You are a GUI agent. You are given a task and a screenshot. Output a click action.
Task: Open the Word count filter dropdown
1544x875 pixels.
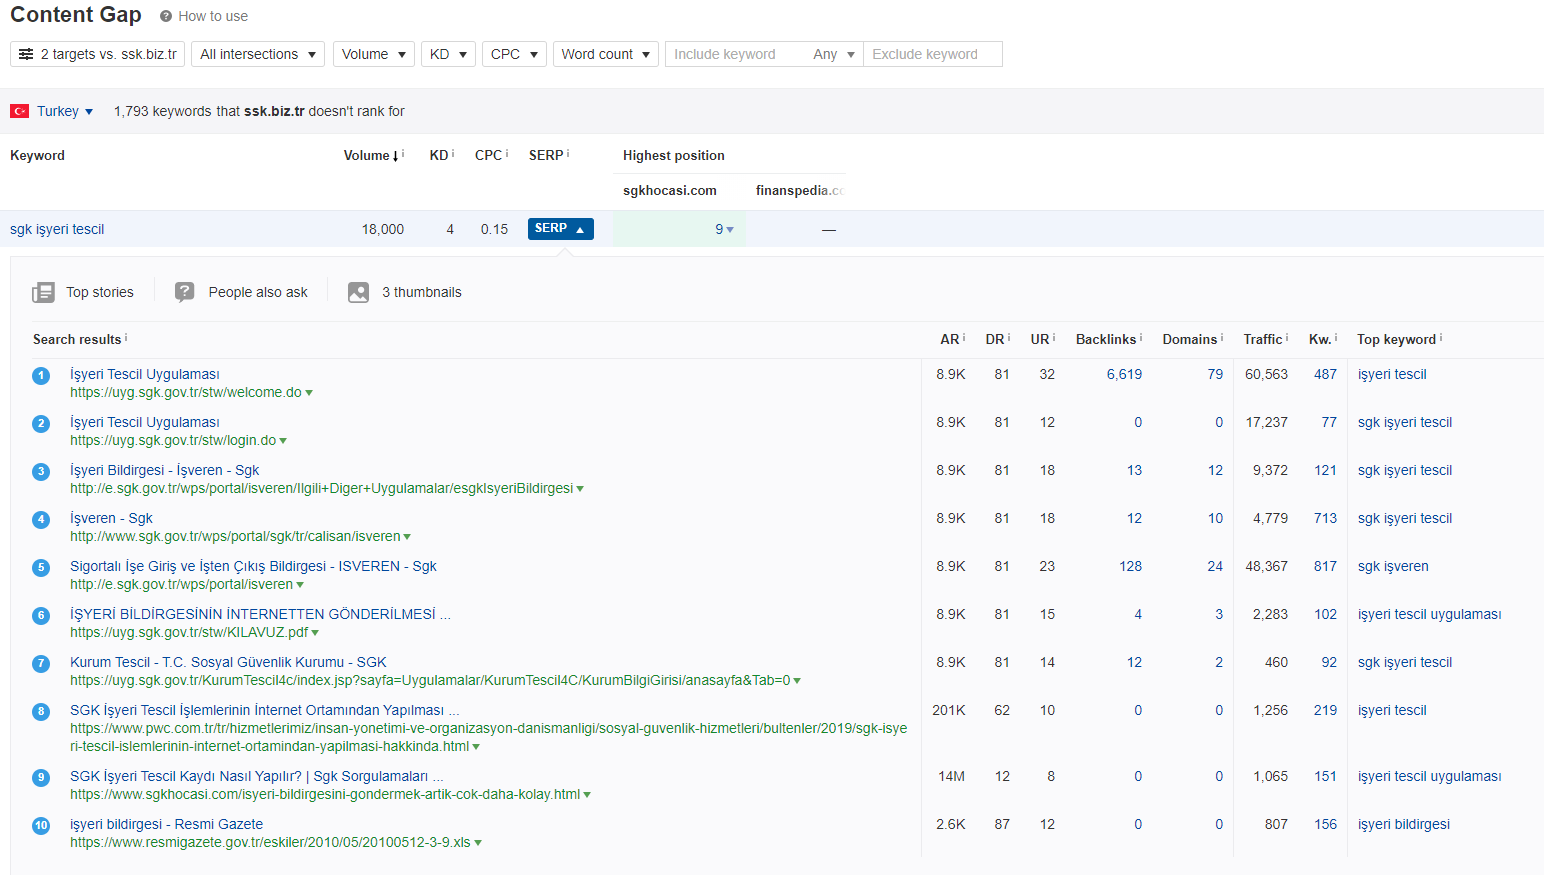606,54
